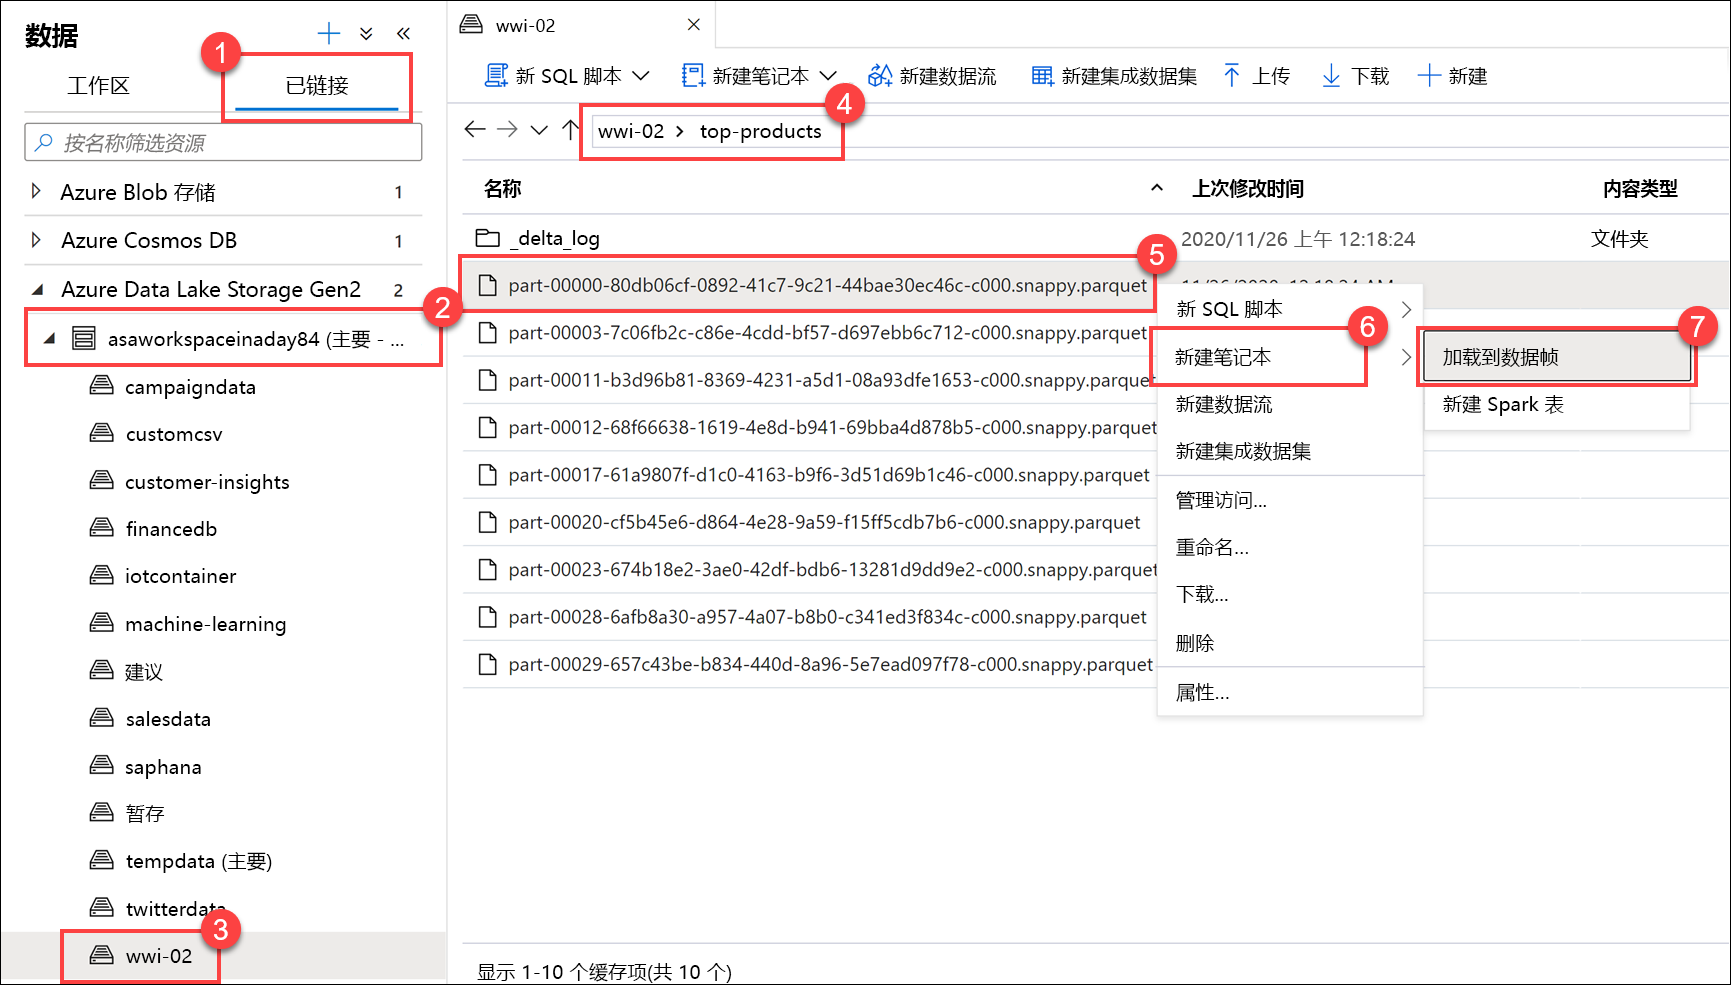
Task: Expand the Azure Cosmos DB node
Action: point(36,240)
